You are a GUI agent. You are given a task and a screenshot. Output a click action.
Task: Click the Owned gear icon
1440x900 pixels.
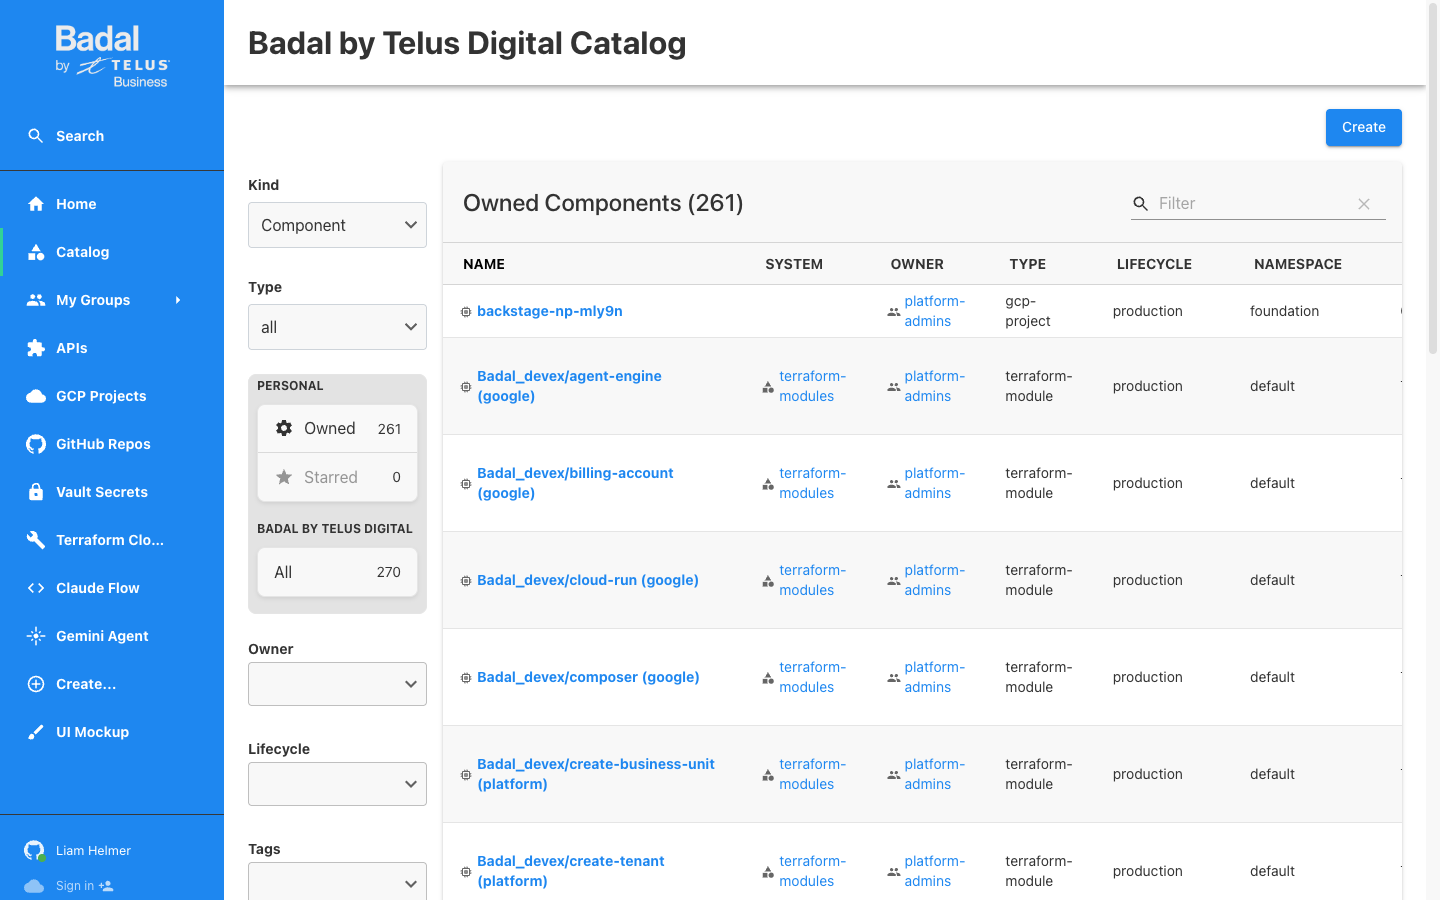point(284,428)
